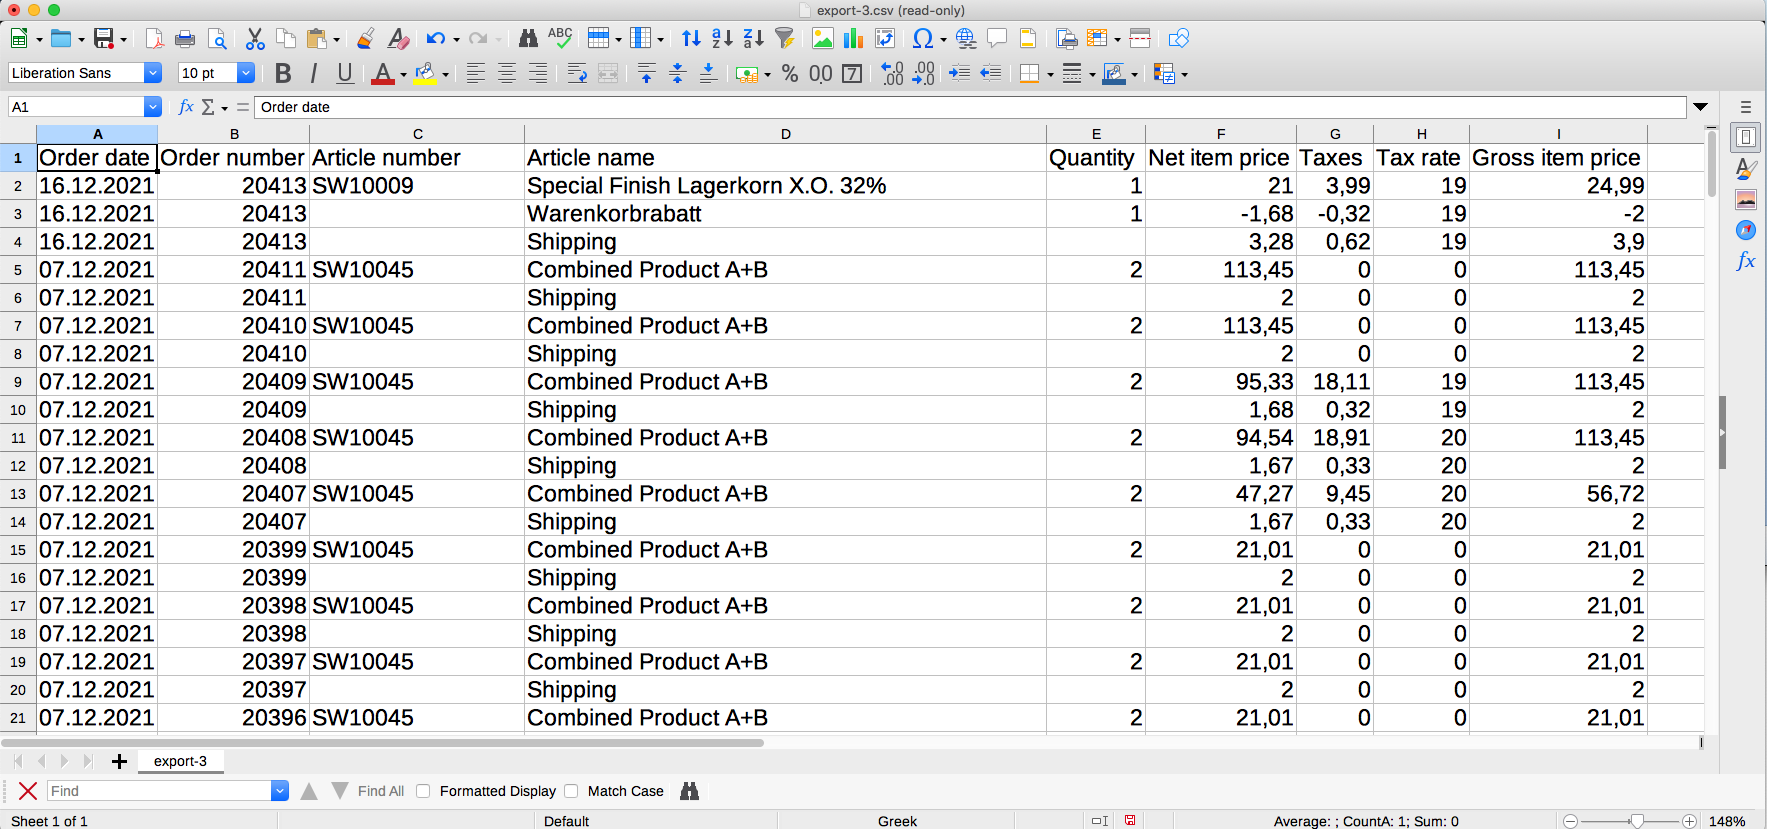The height and width of the screenshot is (829, 1767).
Task: Open the font size dropdown
Action: (246, 73)
